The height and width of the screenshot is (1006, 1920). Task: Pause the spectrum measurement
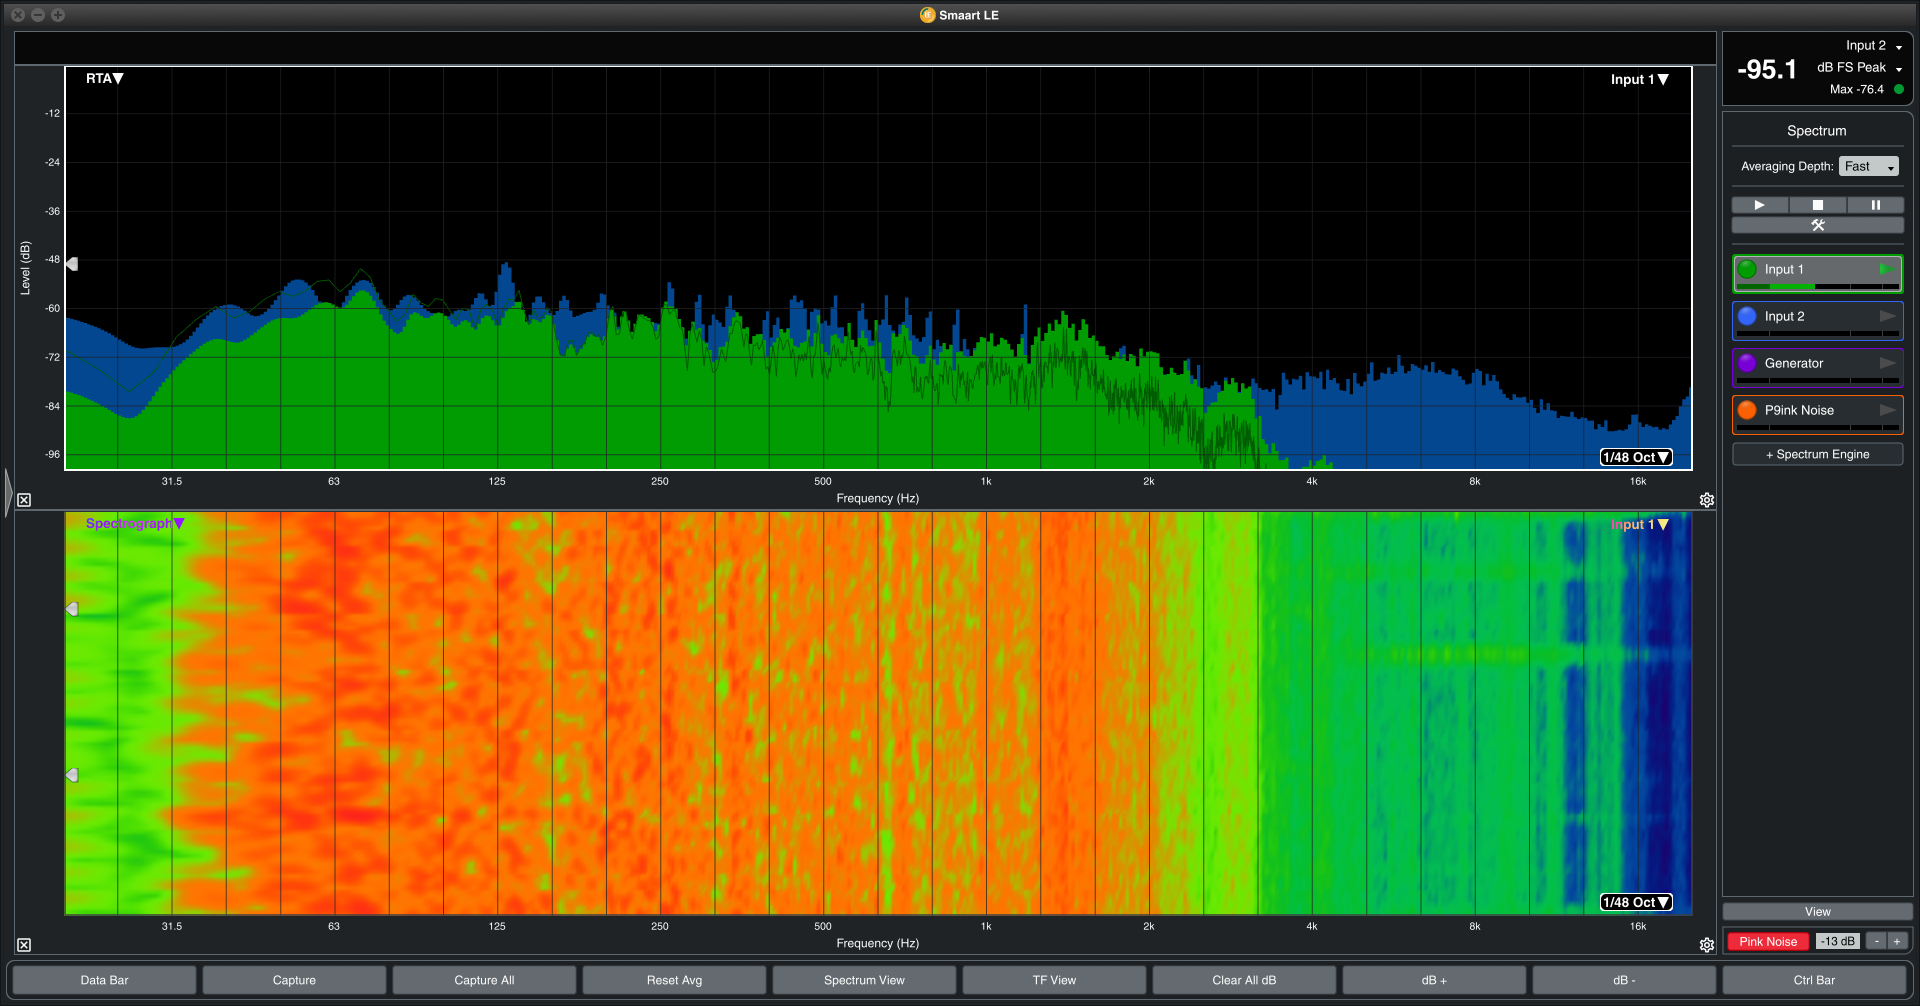coord(1875,205)
